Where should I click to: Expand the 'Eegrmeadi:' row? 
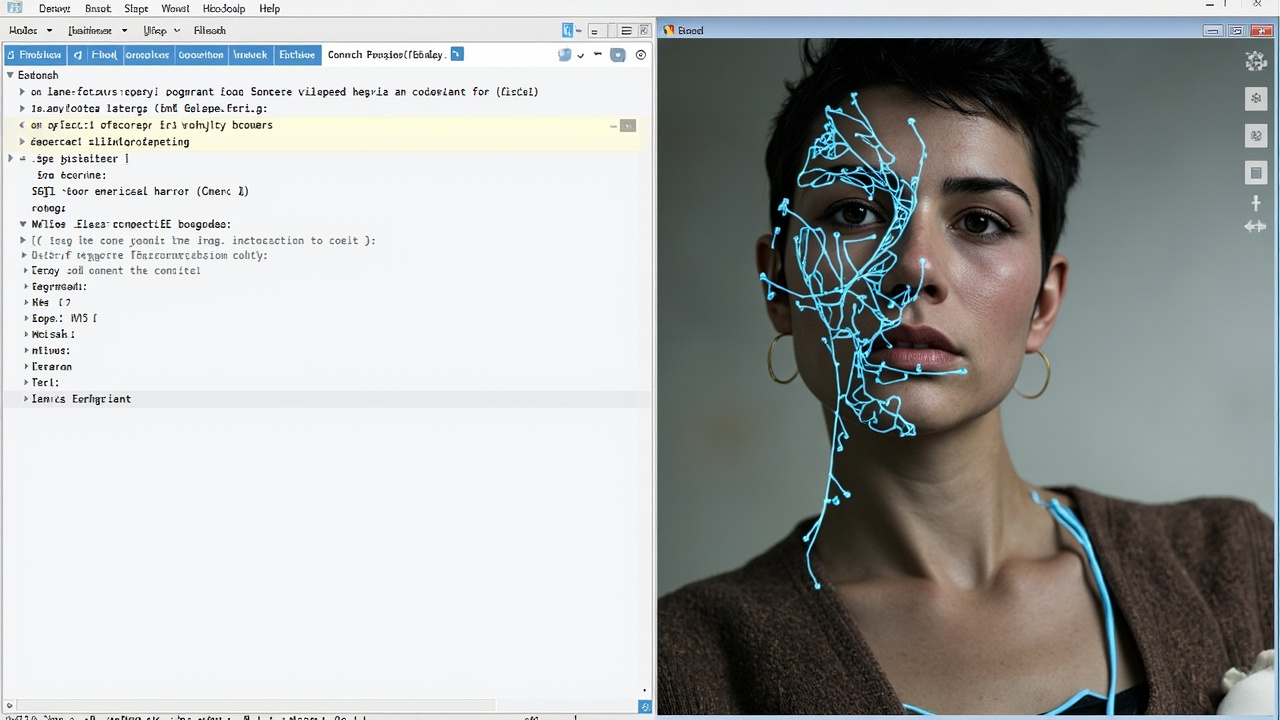click(x=25, y=287)
